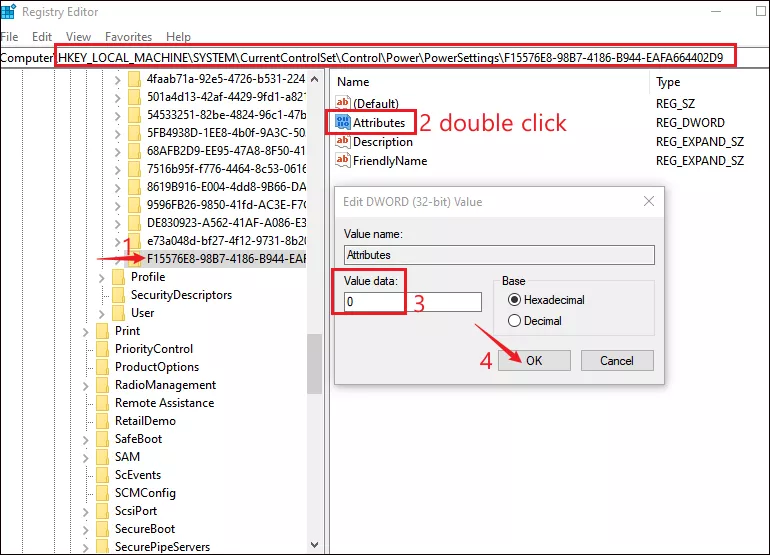
Task: Expand the Profile key
Action: (101, 278)
